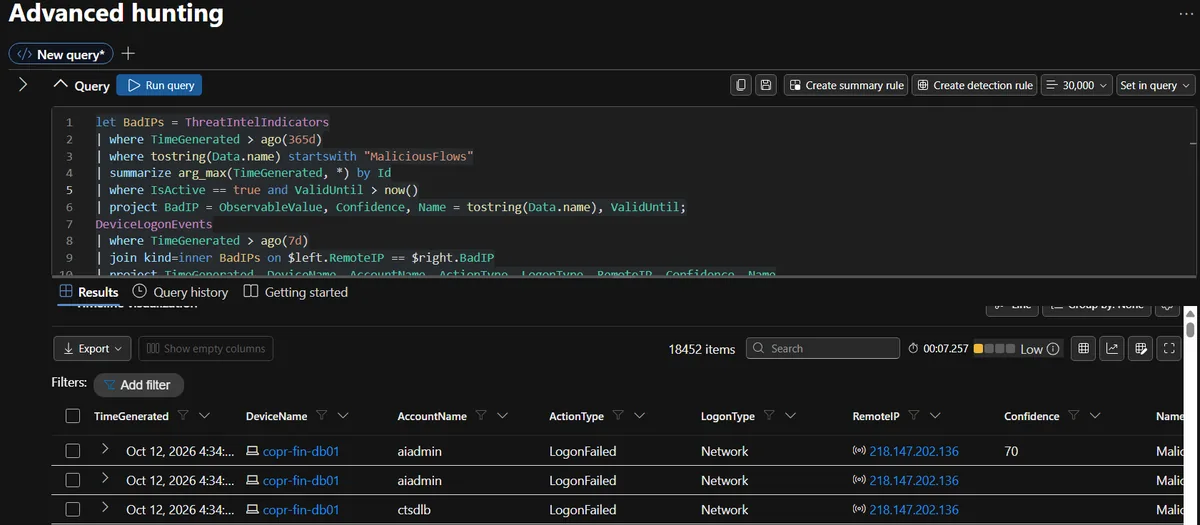
Task: Filter the TimeGenerated column
Action: pos(182,416)
